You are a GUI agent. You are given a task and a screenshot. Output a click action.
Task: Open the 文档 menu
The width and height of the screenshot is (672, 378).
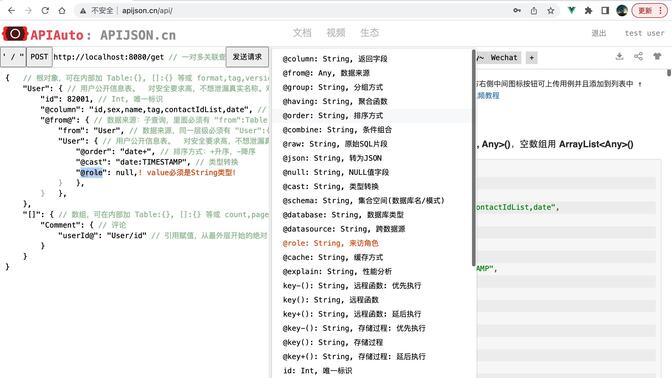[302, 33]
